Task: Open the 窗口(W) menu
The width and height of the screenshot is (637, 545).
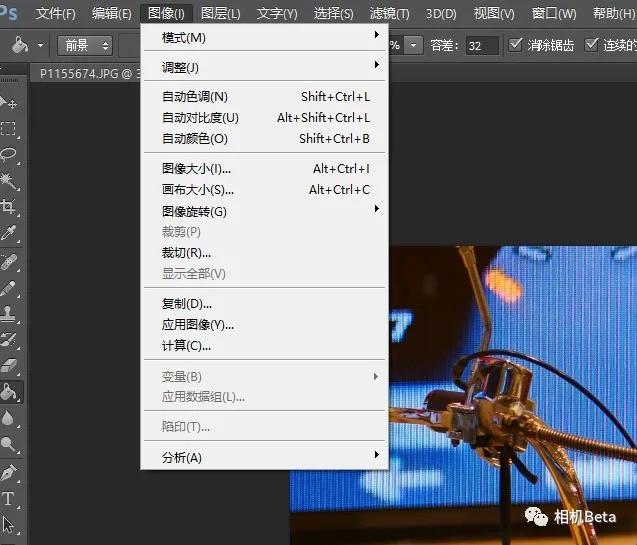Action: coord(554,13)
